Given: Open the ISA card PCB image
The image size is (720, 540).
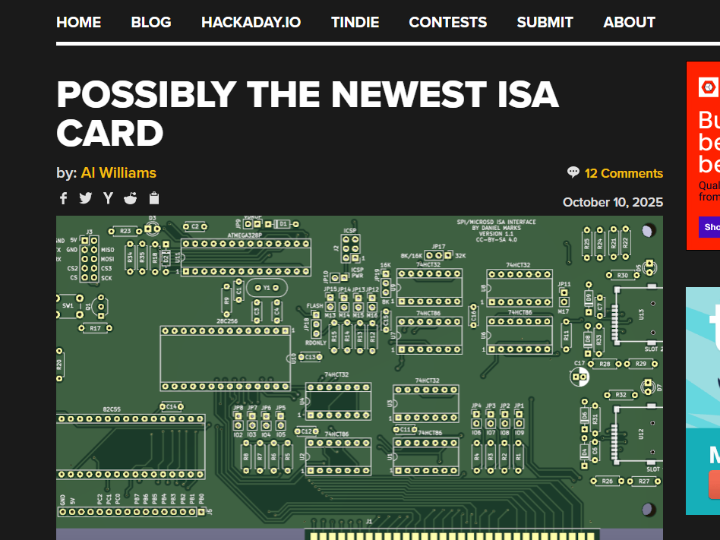Looking at the screenshot, I should coord(359,377).
